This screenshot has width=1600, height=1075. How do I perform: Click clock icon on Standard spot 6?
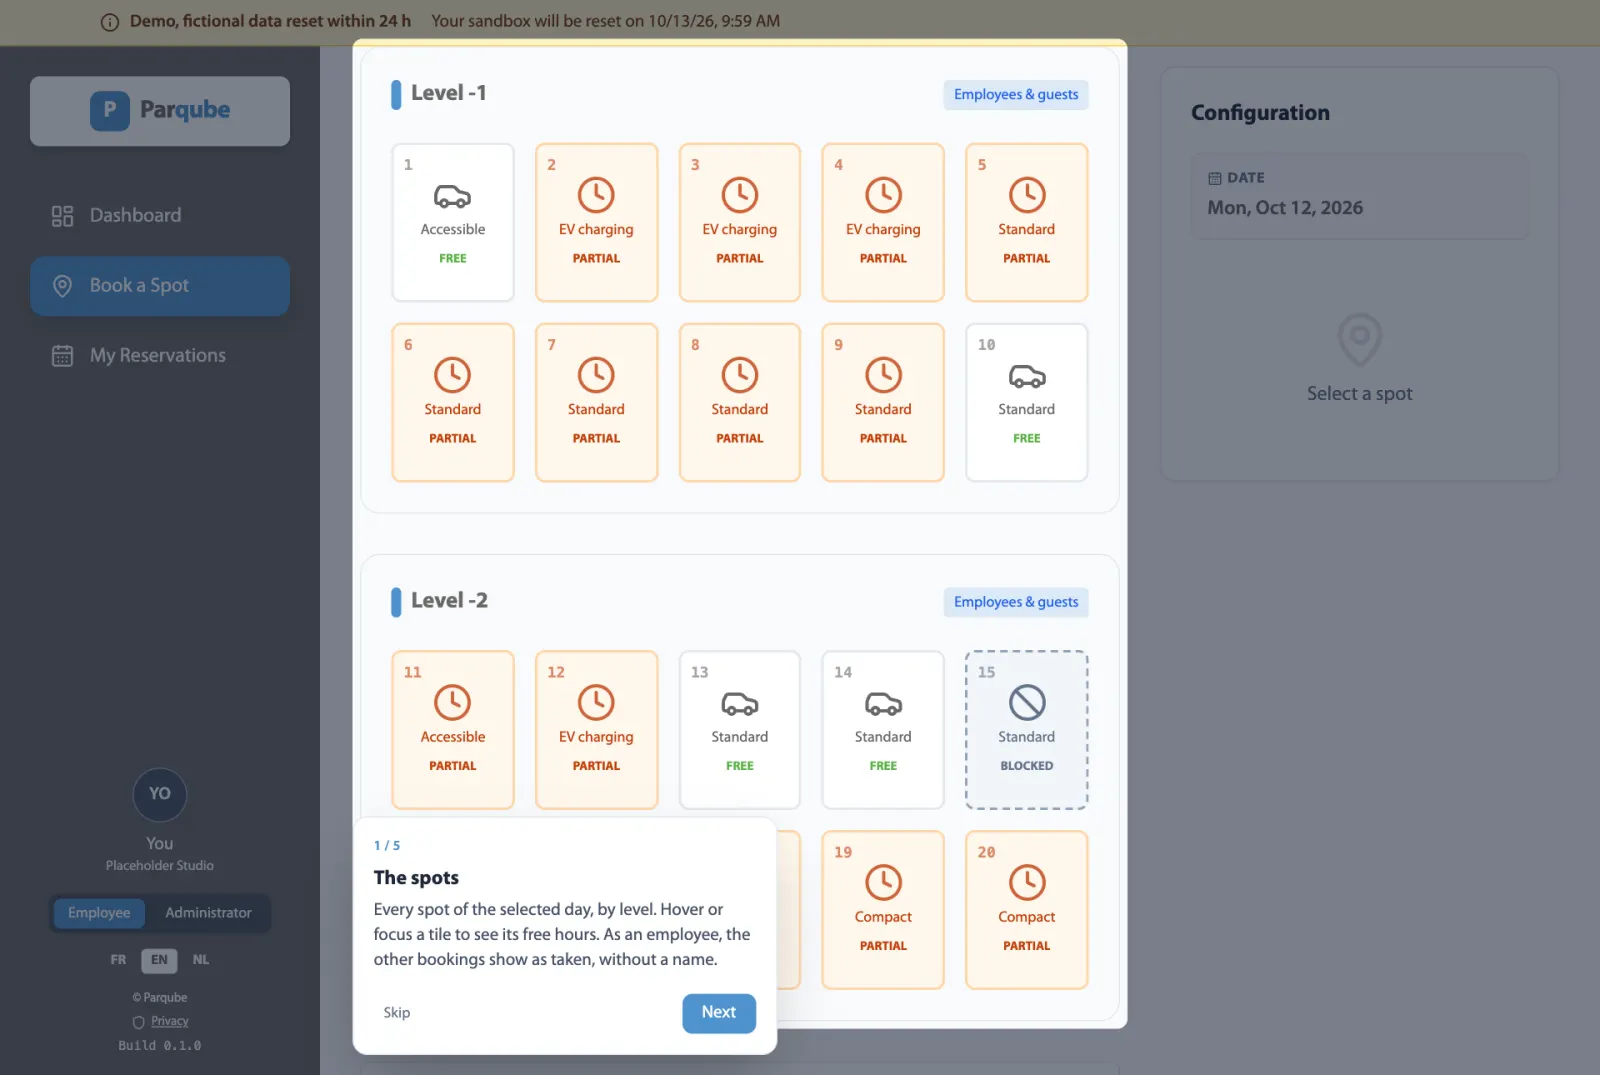tap(452, 375)
